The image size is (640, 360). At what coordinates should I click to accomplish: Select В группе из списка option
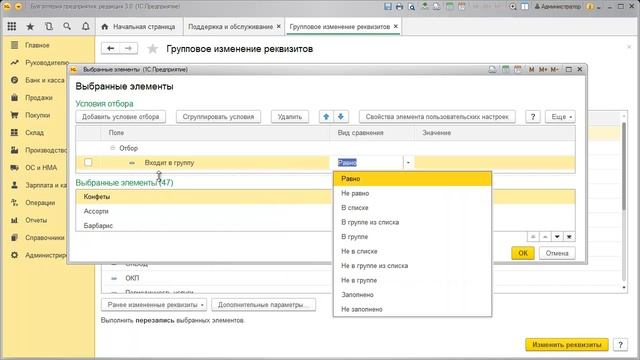(x=412, y=222)
